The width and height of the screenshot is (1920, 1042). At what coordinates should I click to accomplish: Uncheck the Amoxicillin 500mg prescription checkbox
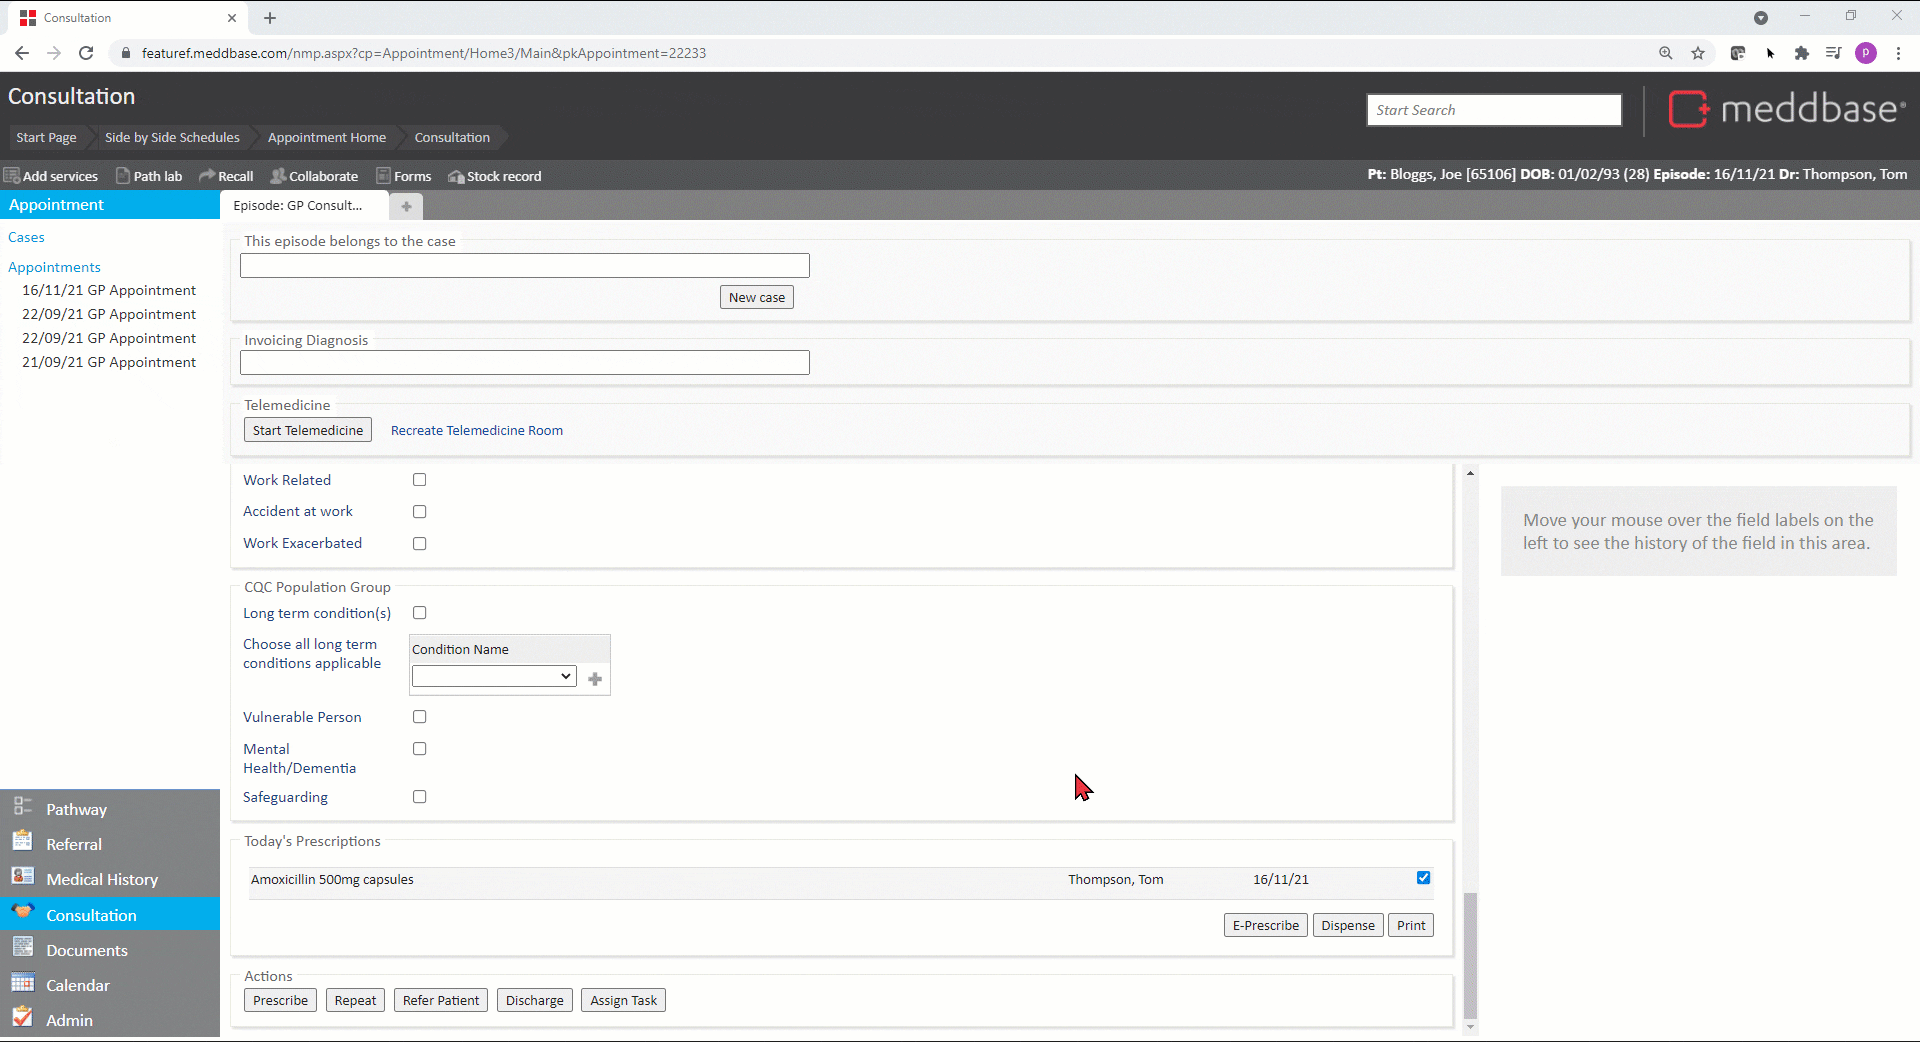(1423, 878)
